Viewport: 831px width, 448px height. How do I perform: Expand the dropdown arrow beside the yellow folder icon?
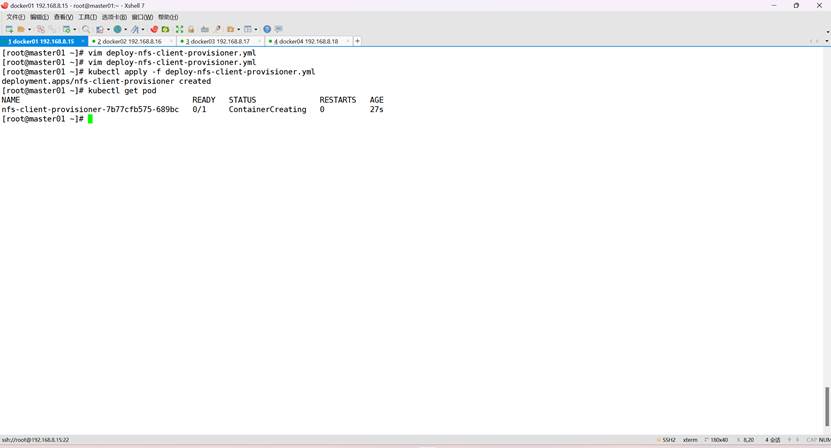238,29
